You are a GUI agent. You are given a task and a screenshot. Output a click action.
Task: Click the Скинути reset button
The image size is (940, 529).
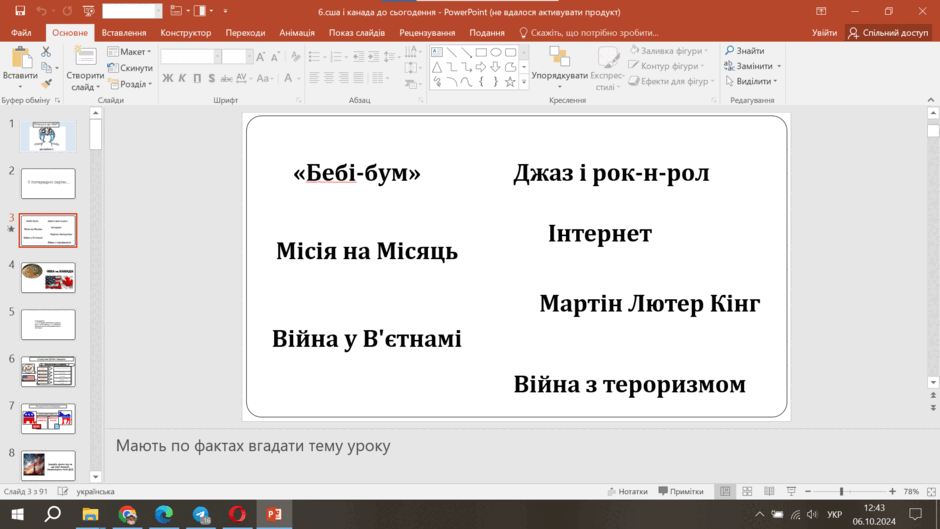point(130,68)
